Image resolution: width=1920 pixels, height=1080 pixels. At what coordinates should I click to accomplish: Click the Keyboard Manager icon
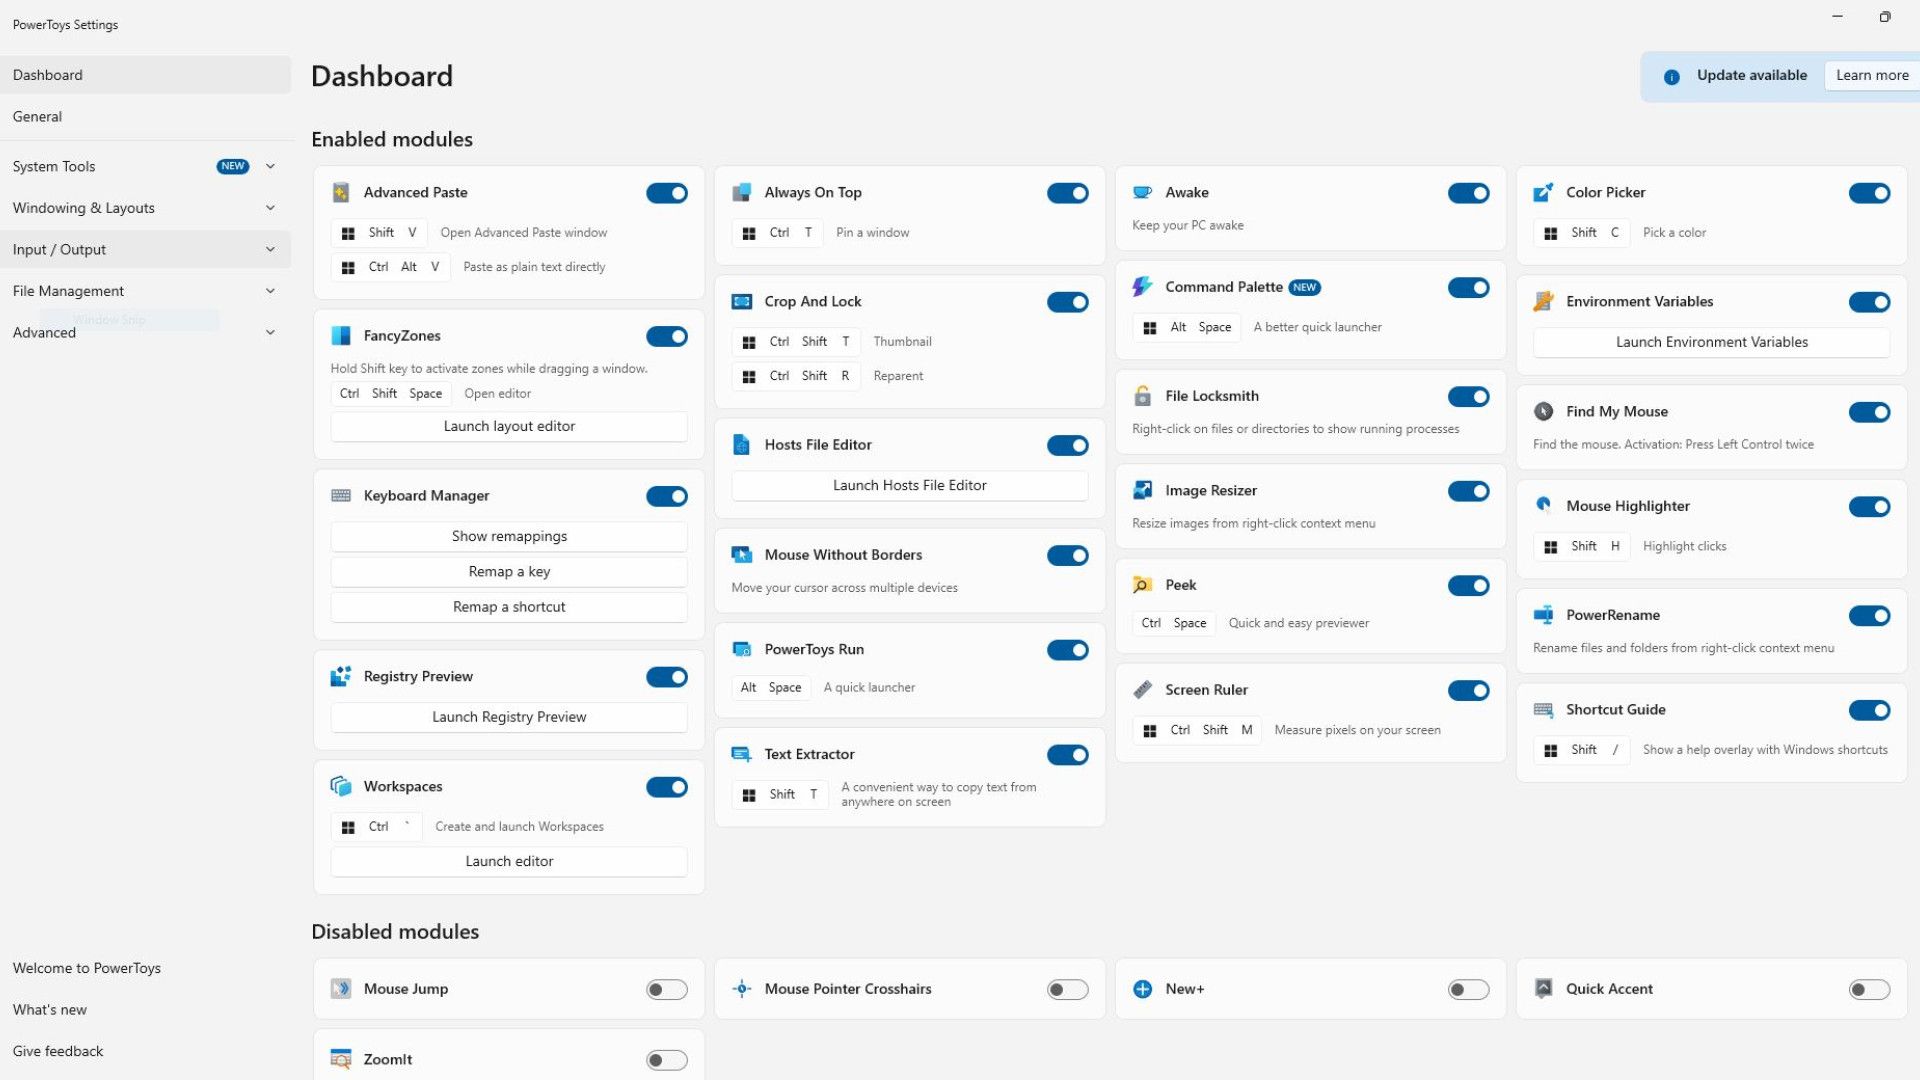(341, 495)
